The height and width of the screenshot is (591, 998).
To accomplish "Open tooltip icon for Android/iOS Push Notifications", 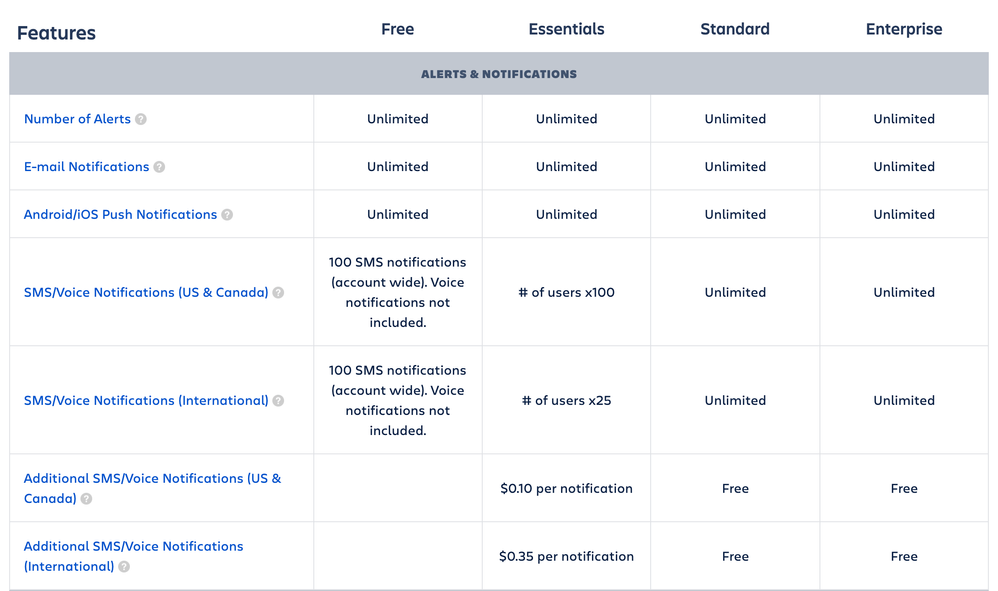I will (227, 214).
